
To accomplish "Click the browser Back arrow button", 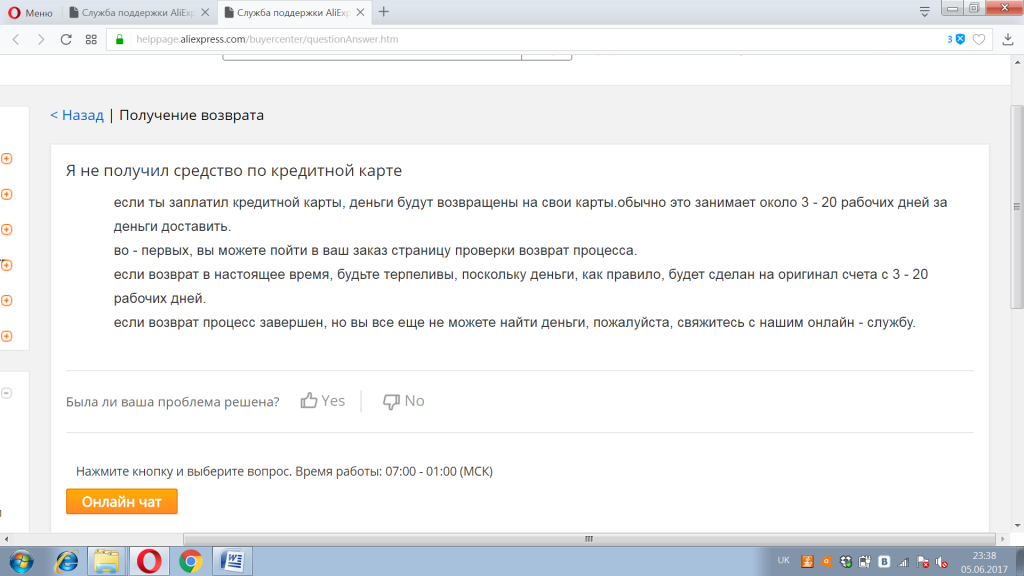I will [16, 40].
